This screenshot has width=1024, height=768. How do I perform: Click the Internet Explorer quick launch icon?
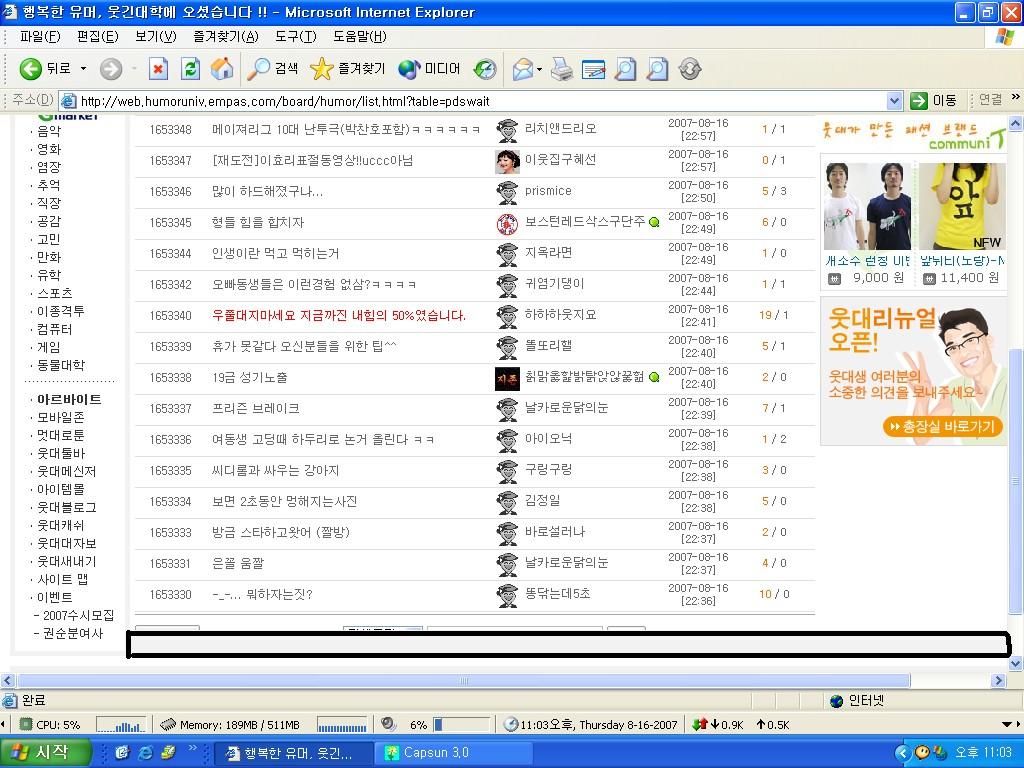(145, 752)
